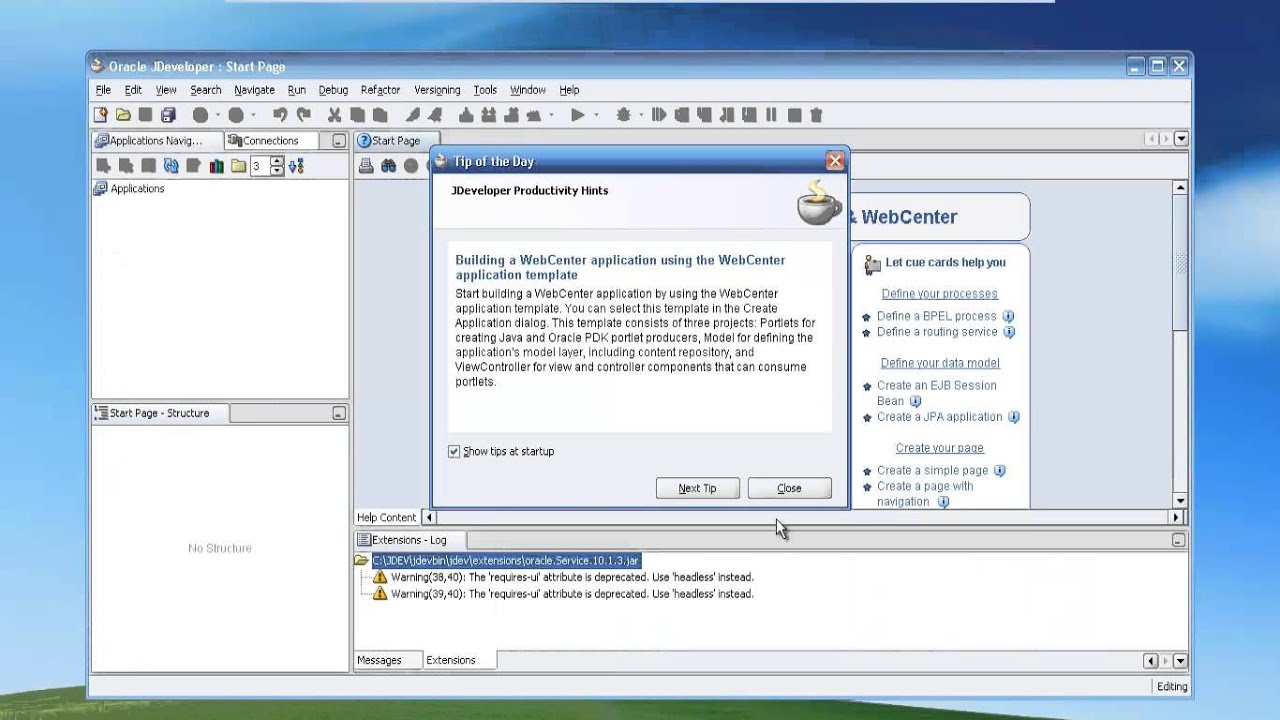Open the Versioning menu

[x=437, y=90]
